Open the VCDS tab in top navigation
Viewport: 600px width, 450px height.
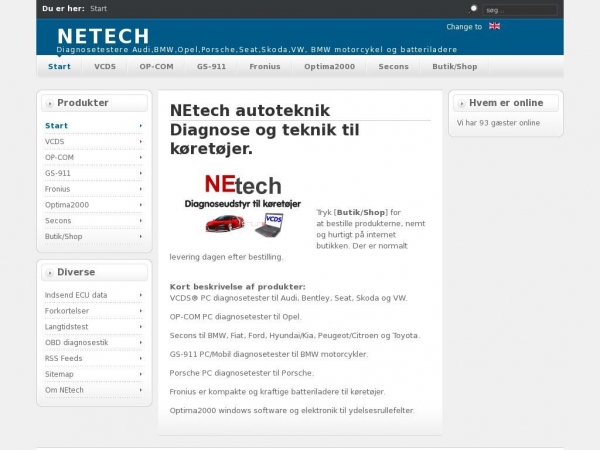click(x=105, y=67)
